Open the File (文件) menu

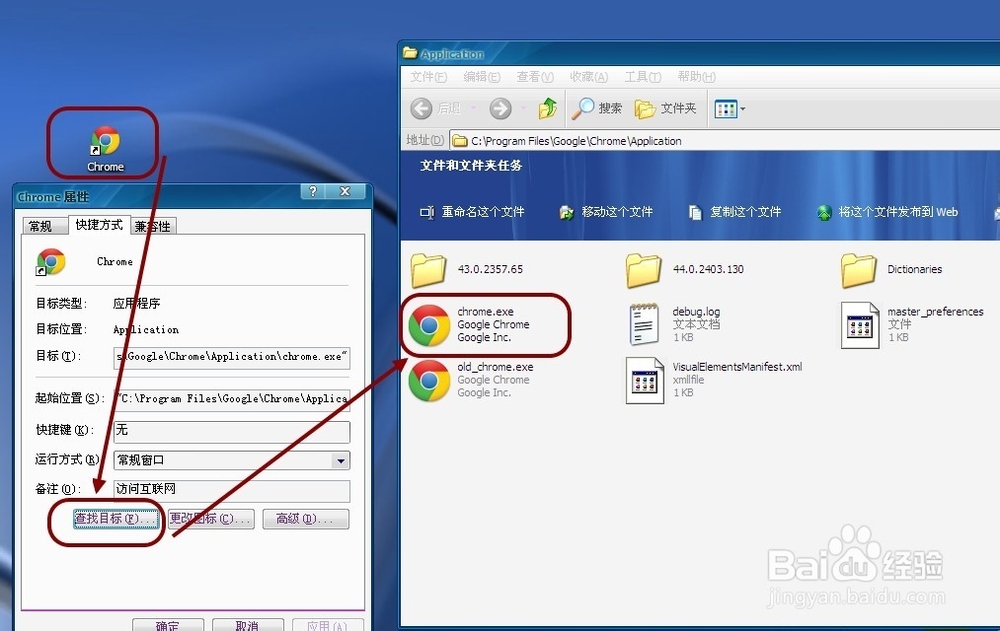coord(428,77)
